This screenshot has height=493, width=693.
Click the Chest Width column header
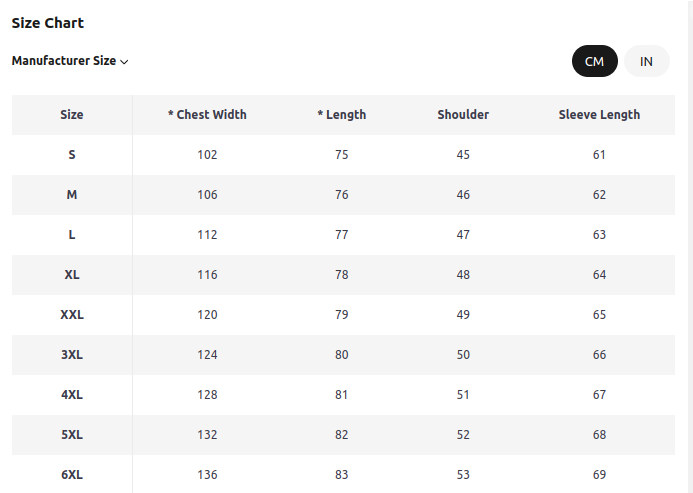[207, 115]
